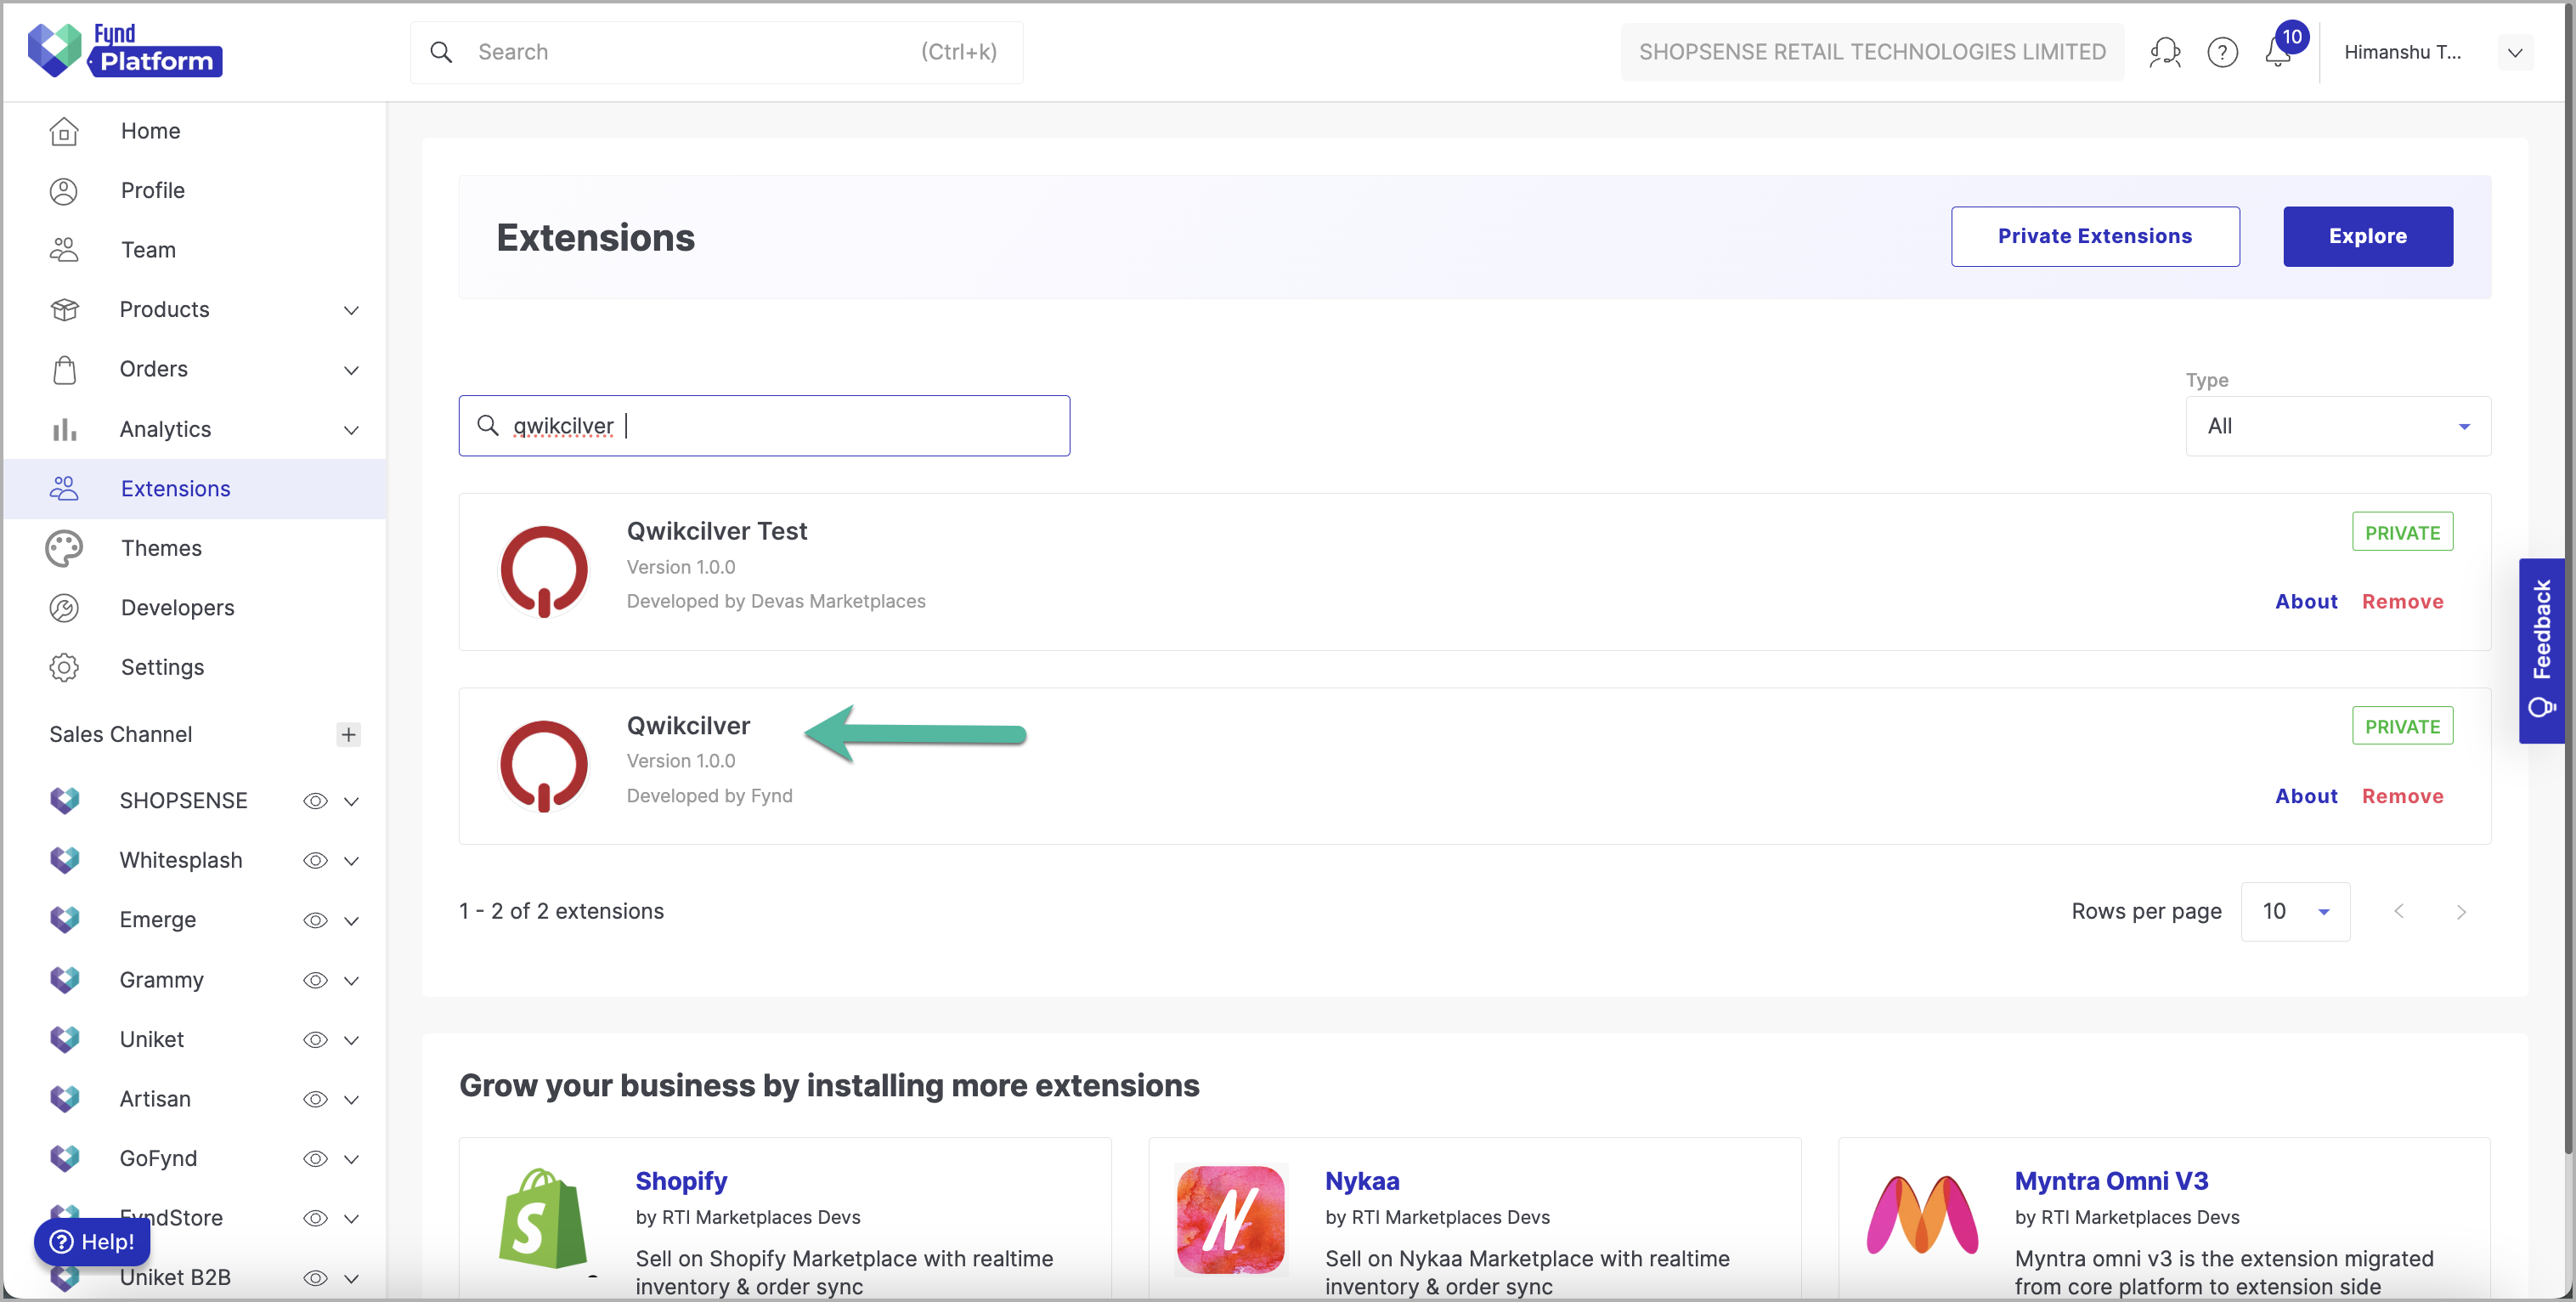Open the Type filter dropdown
Screen dimensions: 2576x1302
2337,426
